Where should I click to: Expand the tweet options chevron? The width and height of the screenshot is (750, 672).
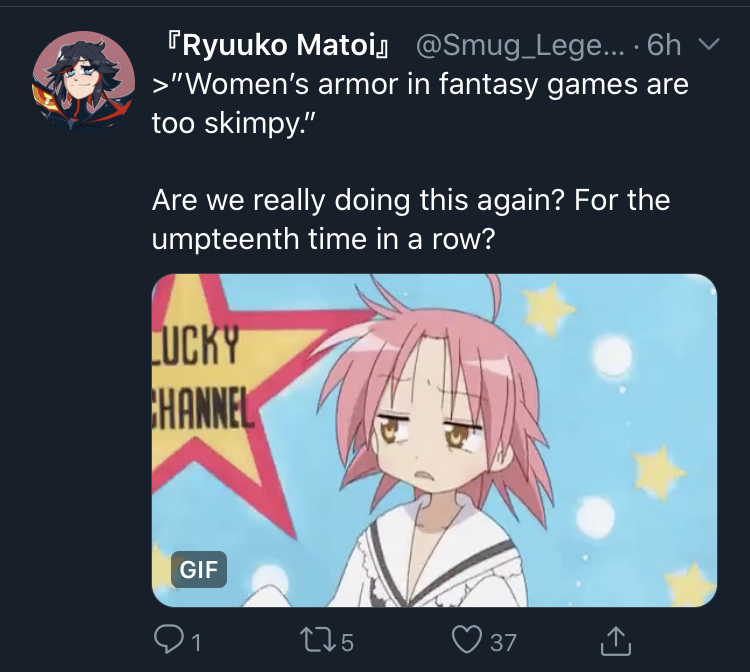(x=709, y=44)
